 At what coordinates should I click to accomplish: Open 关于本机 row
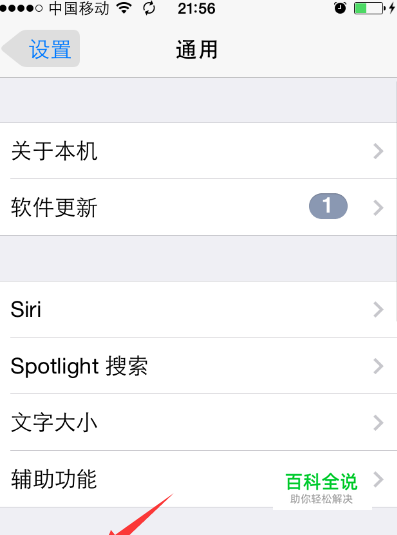click(x=198, y=150)
